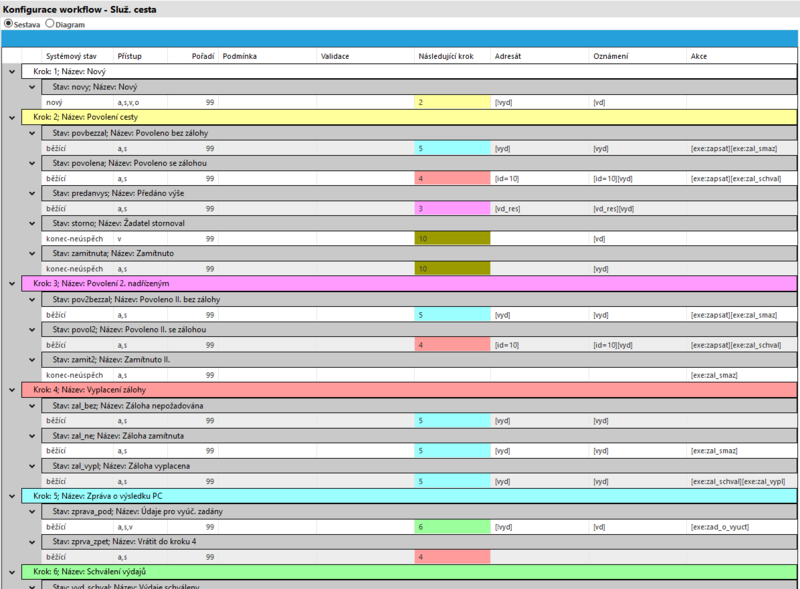
Task: Select yellow next-step cell 2 in nový row
Action: (453, 102)
